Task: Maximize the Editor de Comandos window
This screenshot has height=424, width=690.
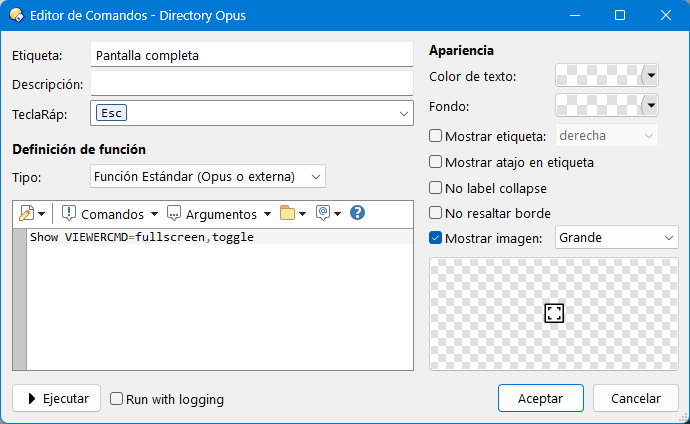Action: pos(620,15)
